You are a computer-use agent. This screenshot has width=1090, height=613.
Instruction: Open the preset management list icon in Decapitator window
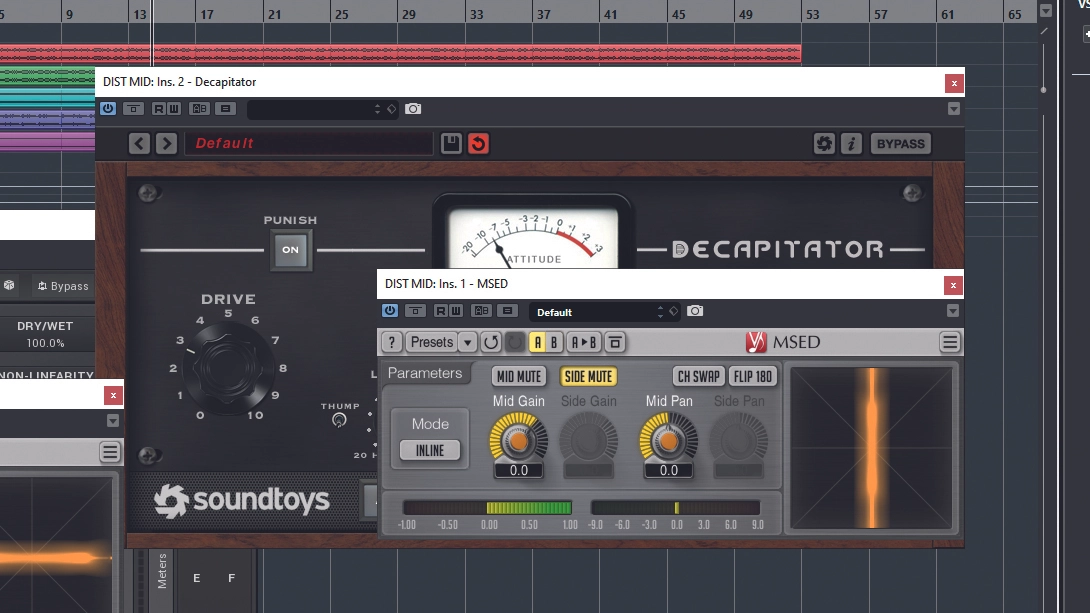pos(225,108)
